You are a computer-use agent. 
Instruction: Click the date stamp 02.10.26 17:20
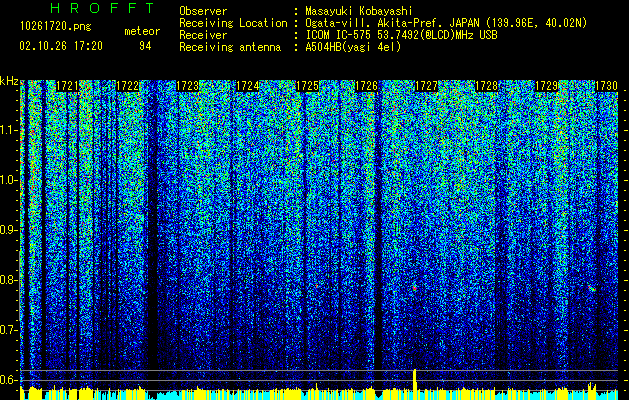tap(61, 46)
